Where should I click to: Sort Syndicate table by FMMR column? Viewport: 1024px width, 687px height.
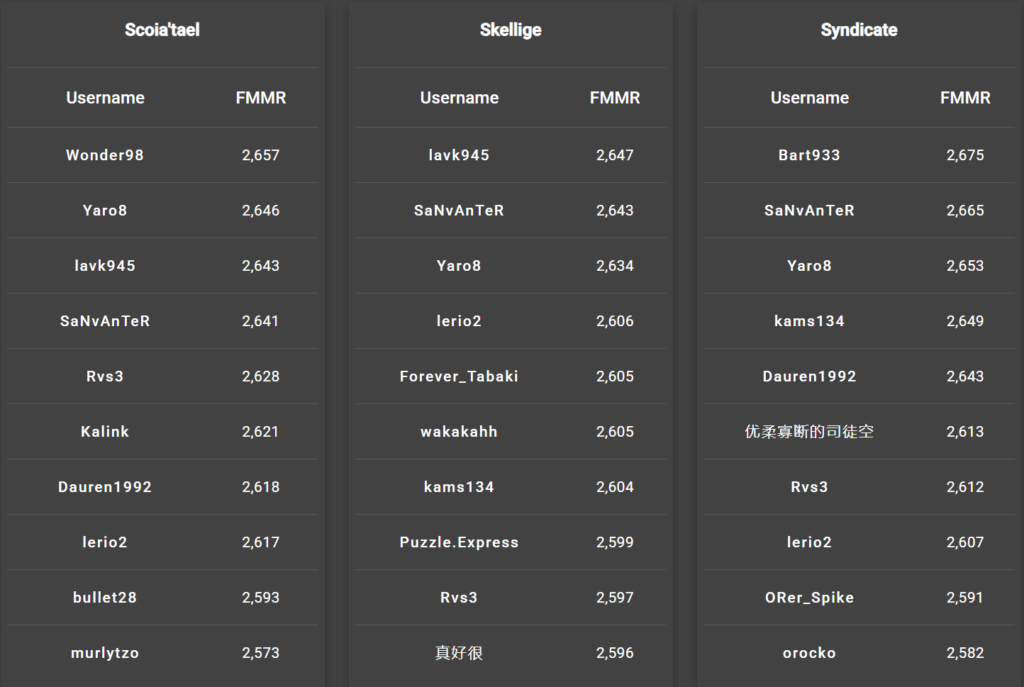tap(965, 98)
